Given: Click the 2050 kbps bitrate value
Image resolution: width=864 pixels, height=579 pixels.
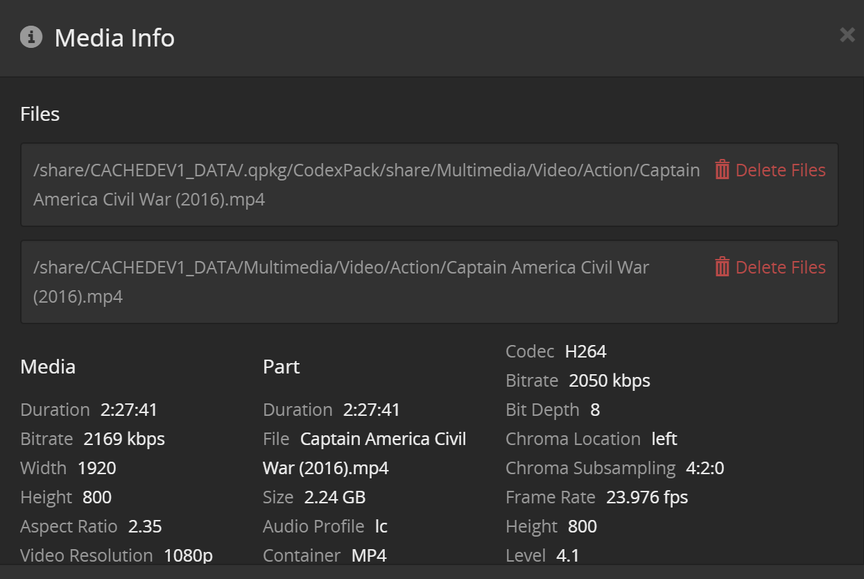Looking at the screenshot, I should (x=609, y=381).
